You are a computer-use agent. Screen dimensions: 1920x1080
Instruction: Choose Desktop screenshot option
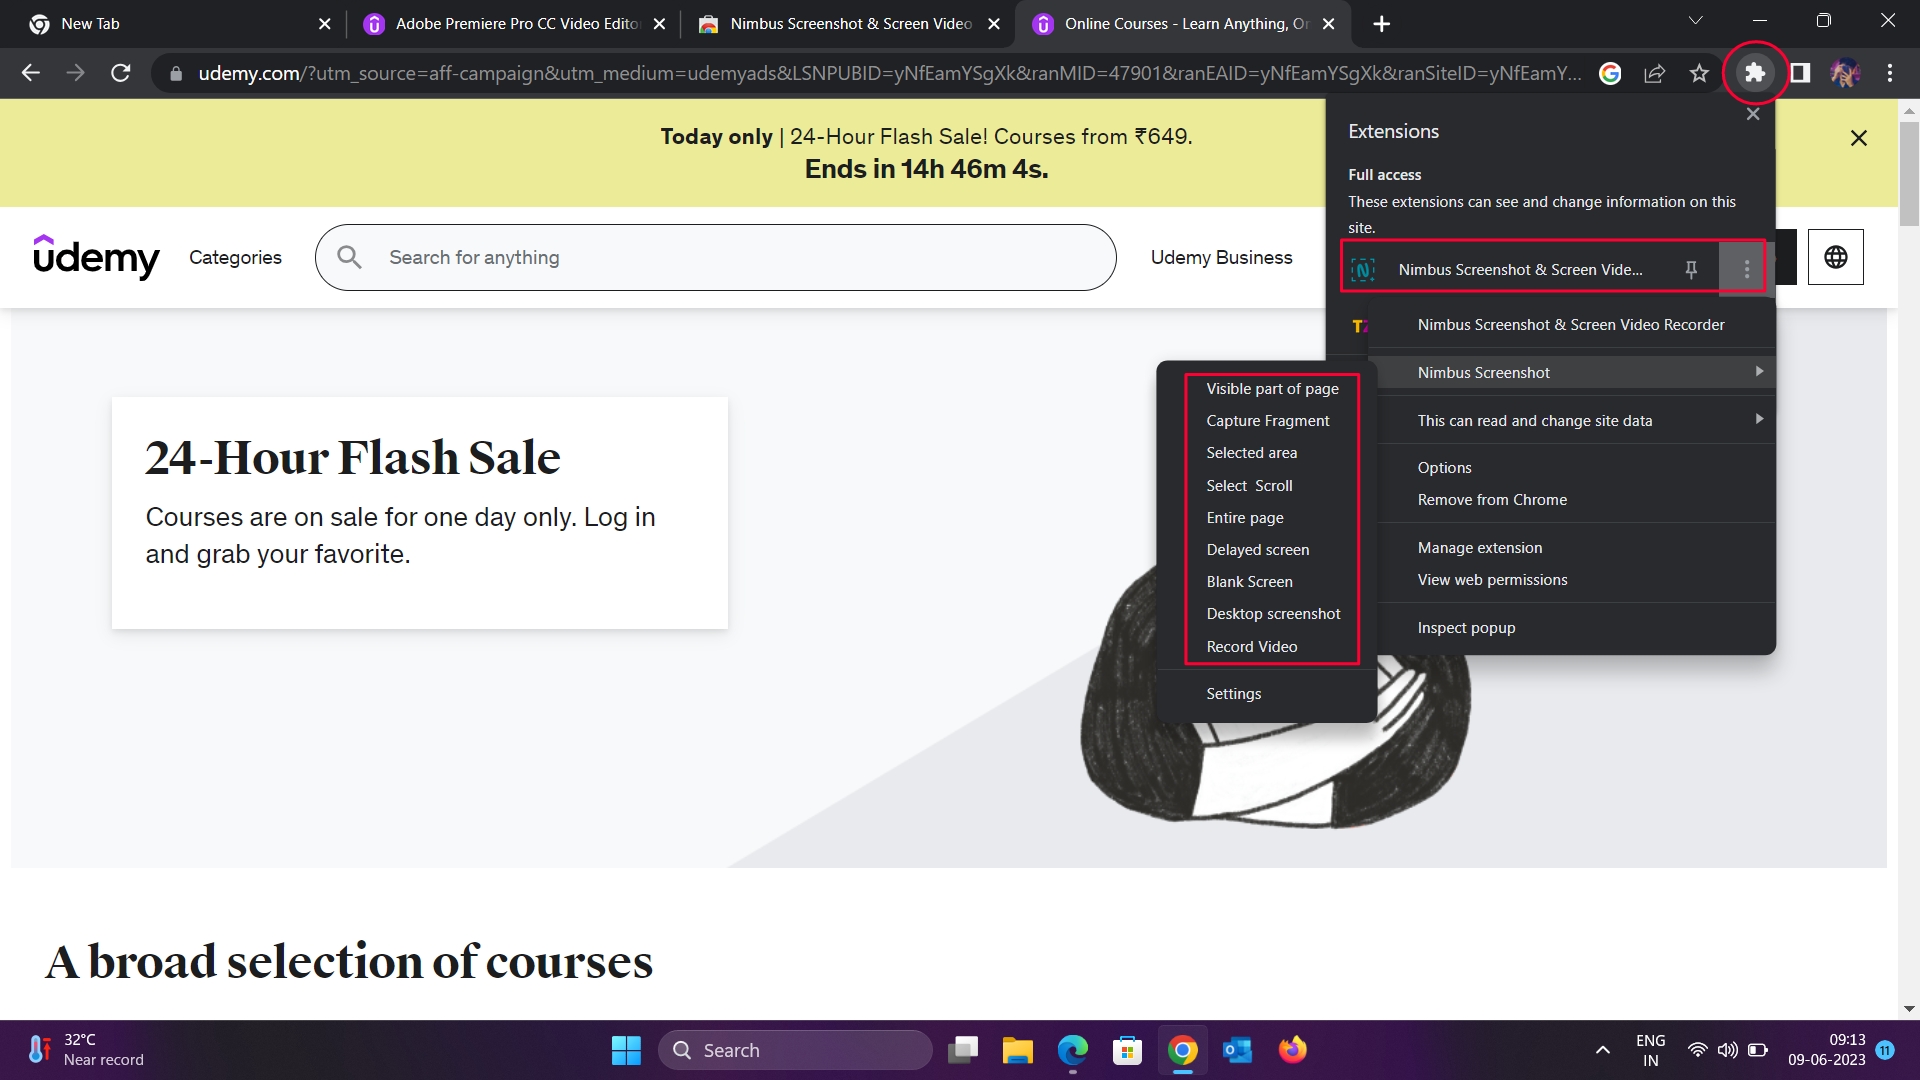(1272, 614)
